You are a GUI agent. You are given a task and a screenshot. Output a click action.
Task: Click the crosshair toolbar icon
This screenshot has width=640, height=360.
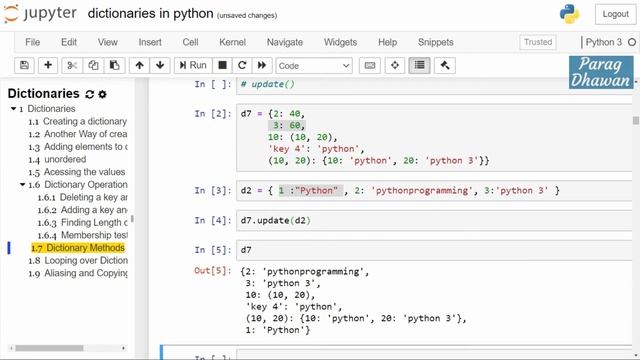[x=395, y=65]
